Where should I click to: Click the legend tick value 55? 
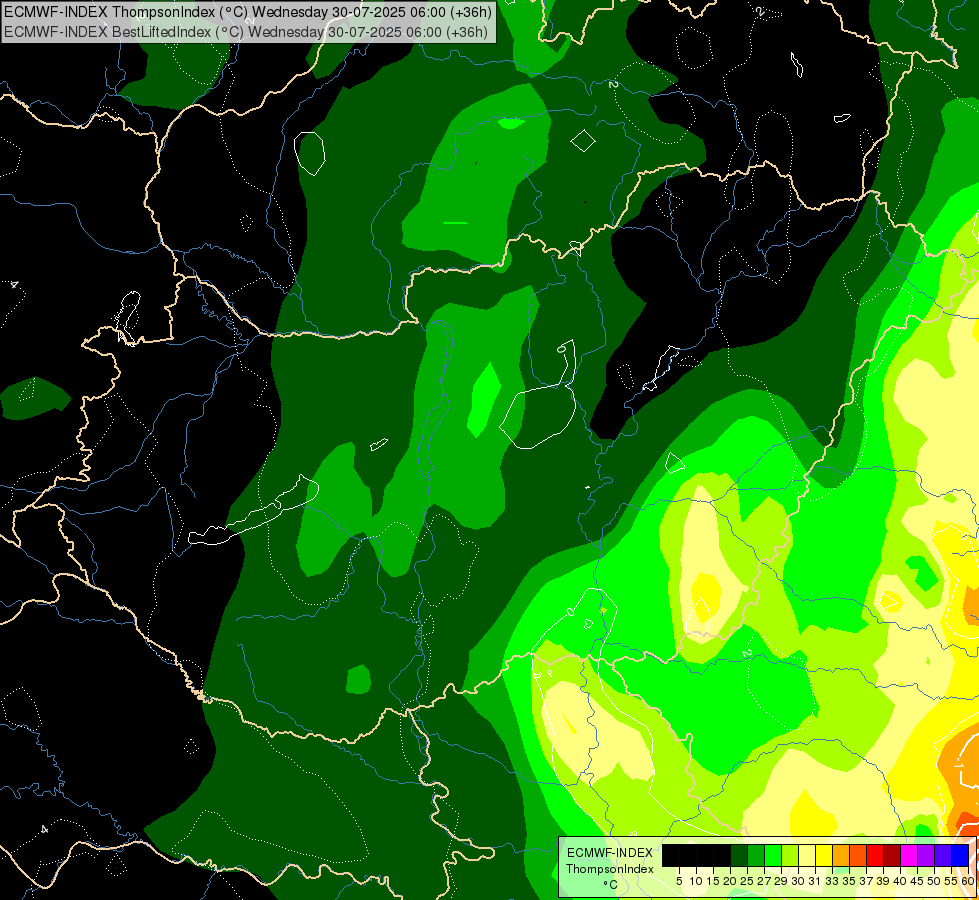pos(950,881)
